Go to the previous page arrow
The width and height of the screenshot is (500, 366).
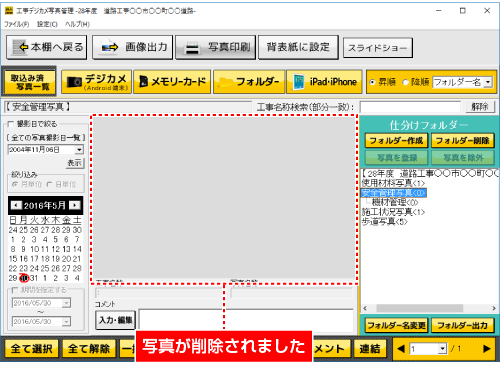(401, 349)
